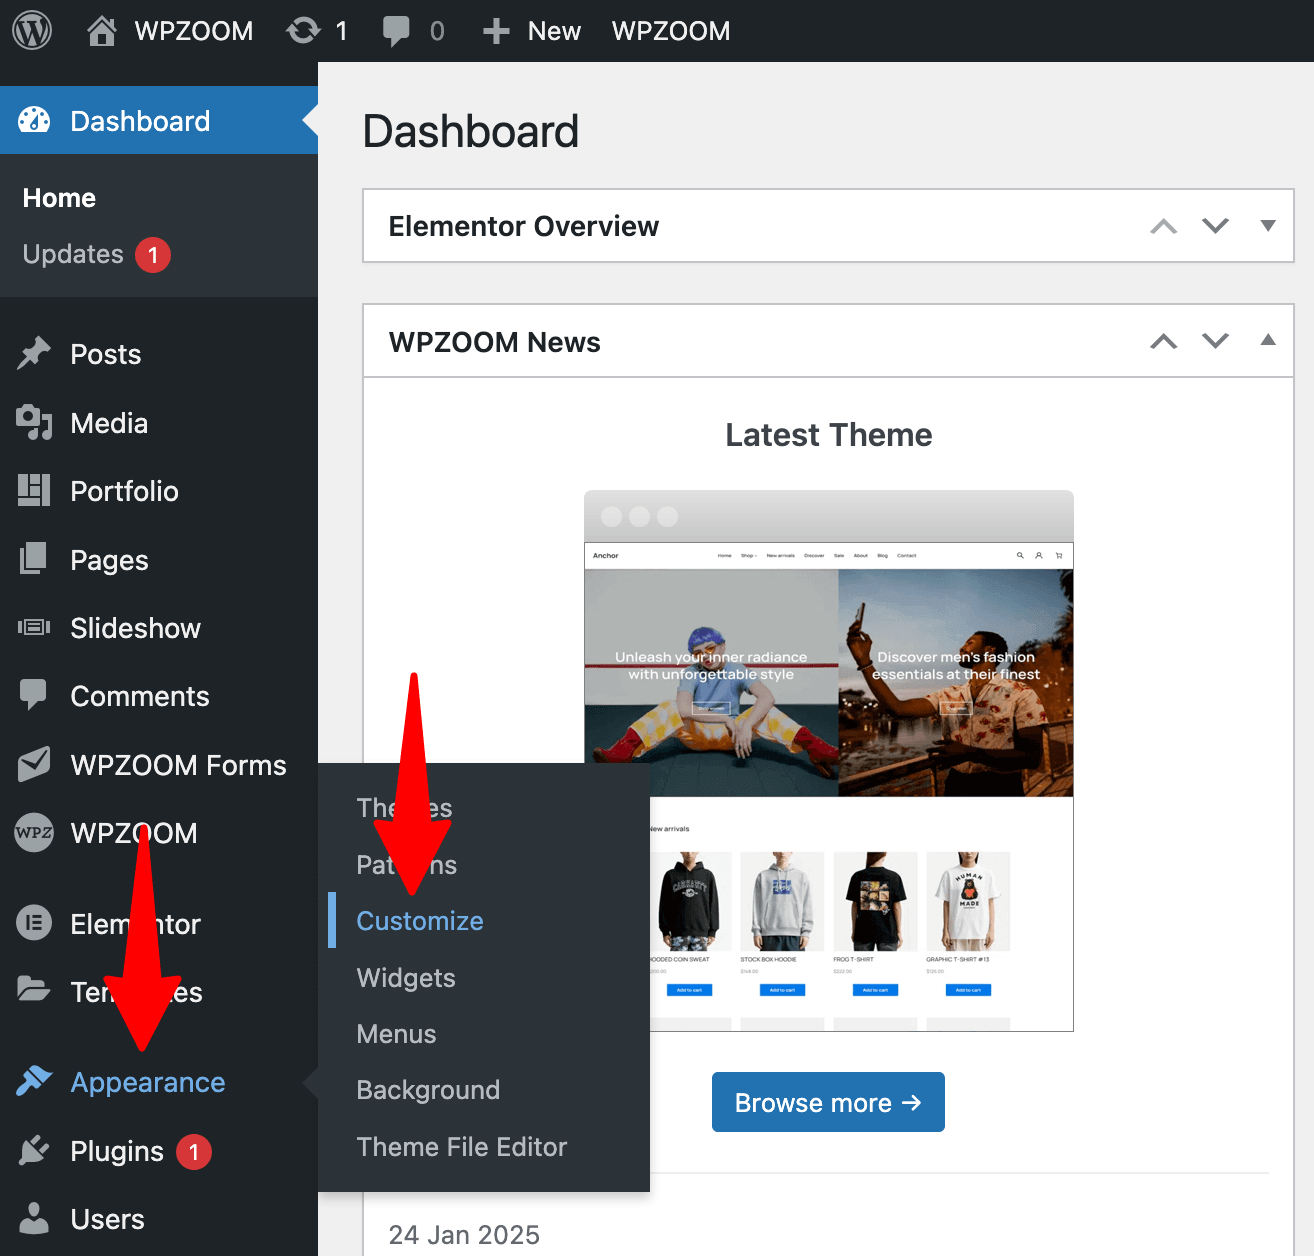Open Media in sidebar menu

109,423
